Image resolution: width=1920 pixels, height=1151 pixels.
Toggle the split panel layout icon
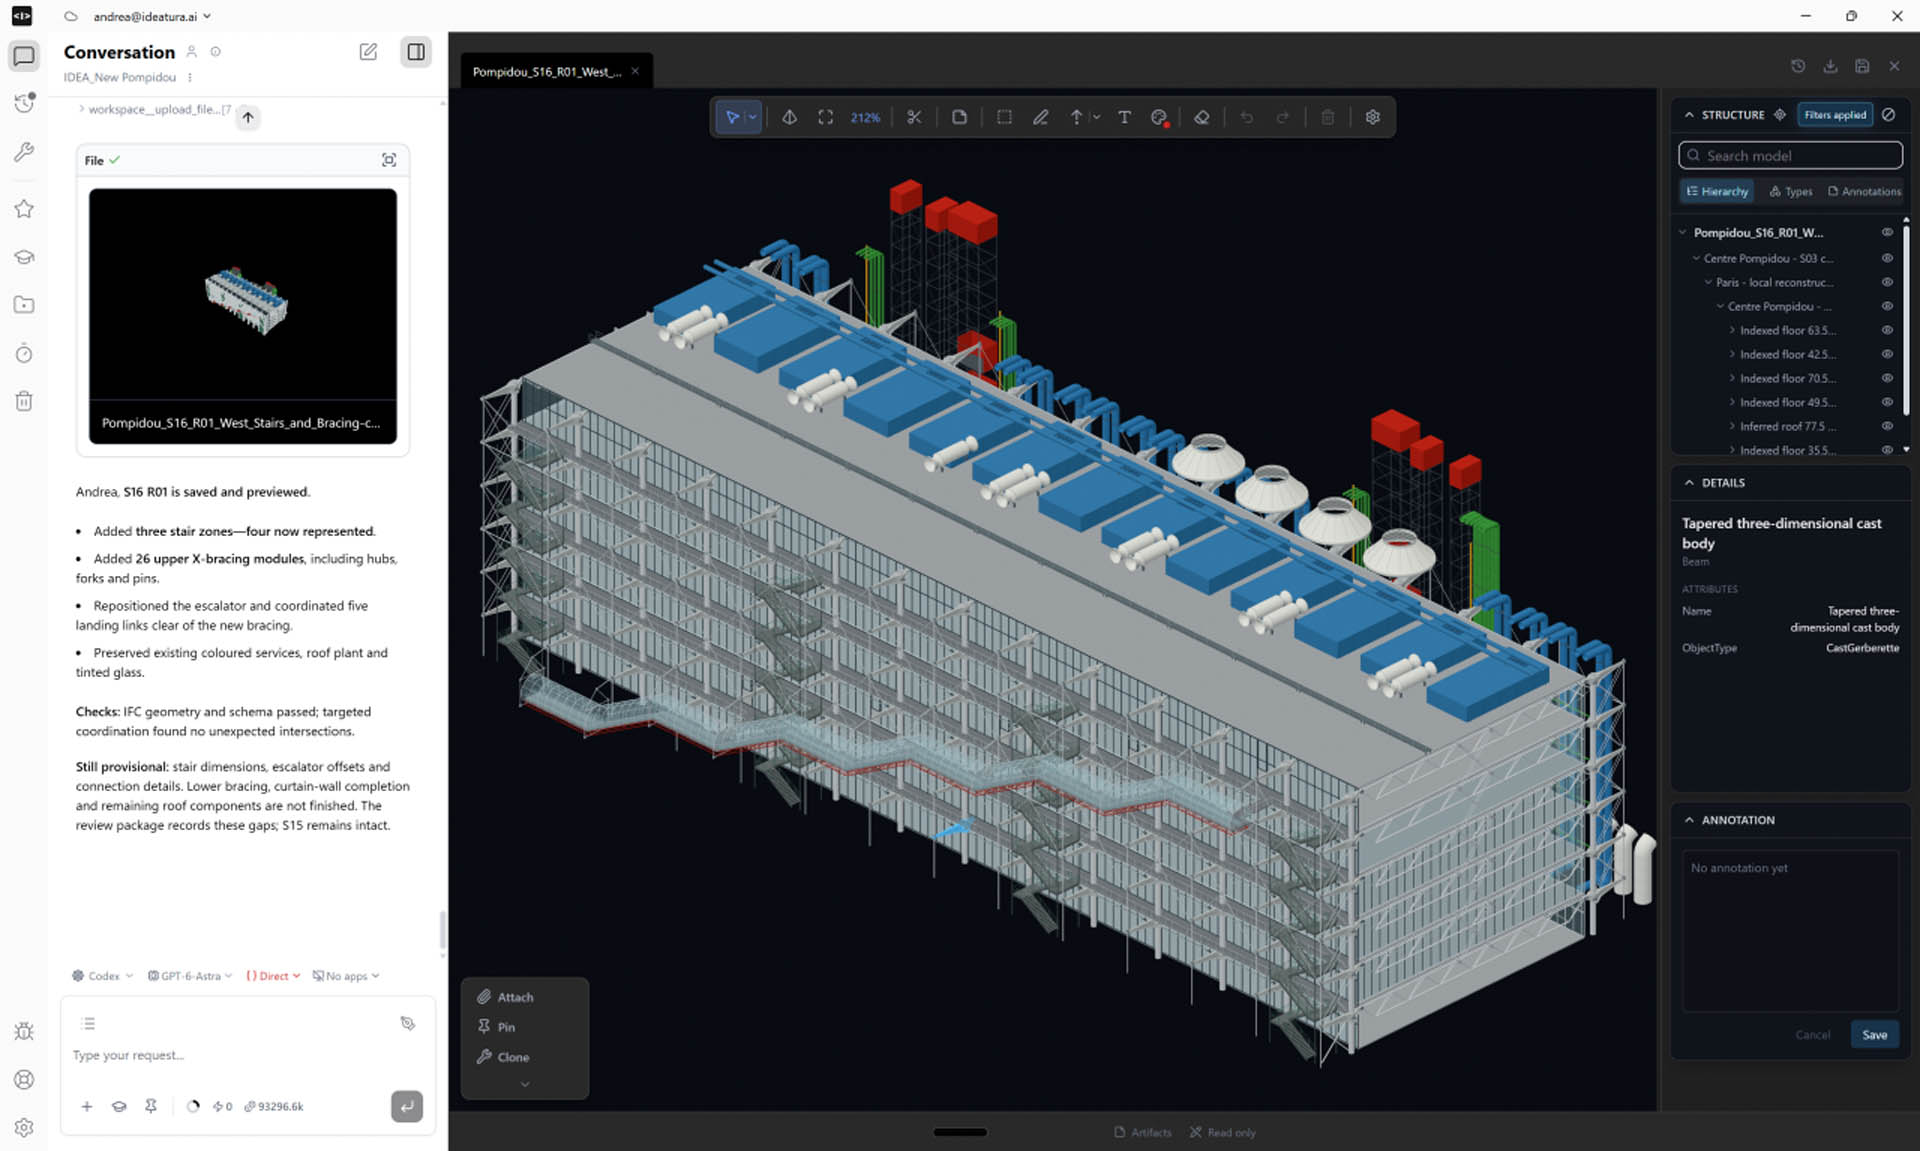416,52
